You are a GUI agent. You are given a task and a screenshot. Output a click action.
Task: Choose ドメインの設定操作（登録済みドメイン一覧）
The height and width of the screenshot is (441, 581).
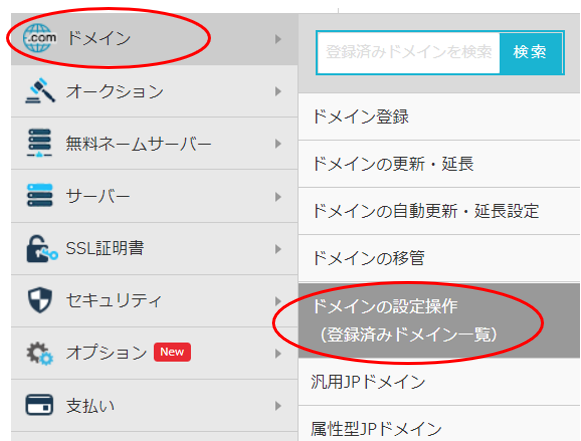pos(439,321)
